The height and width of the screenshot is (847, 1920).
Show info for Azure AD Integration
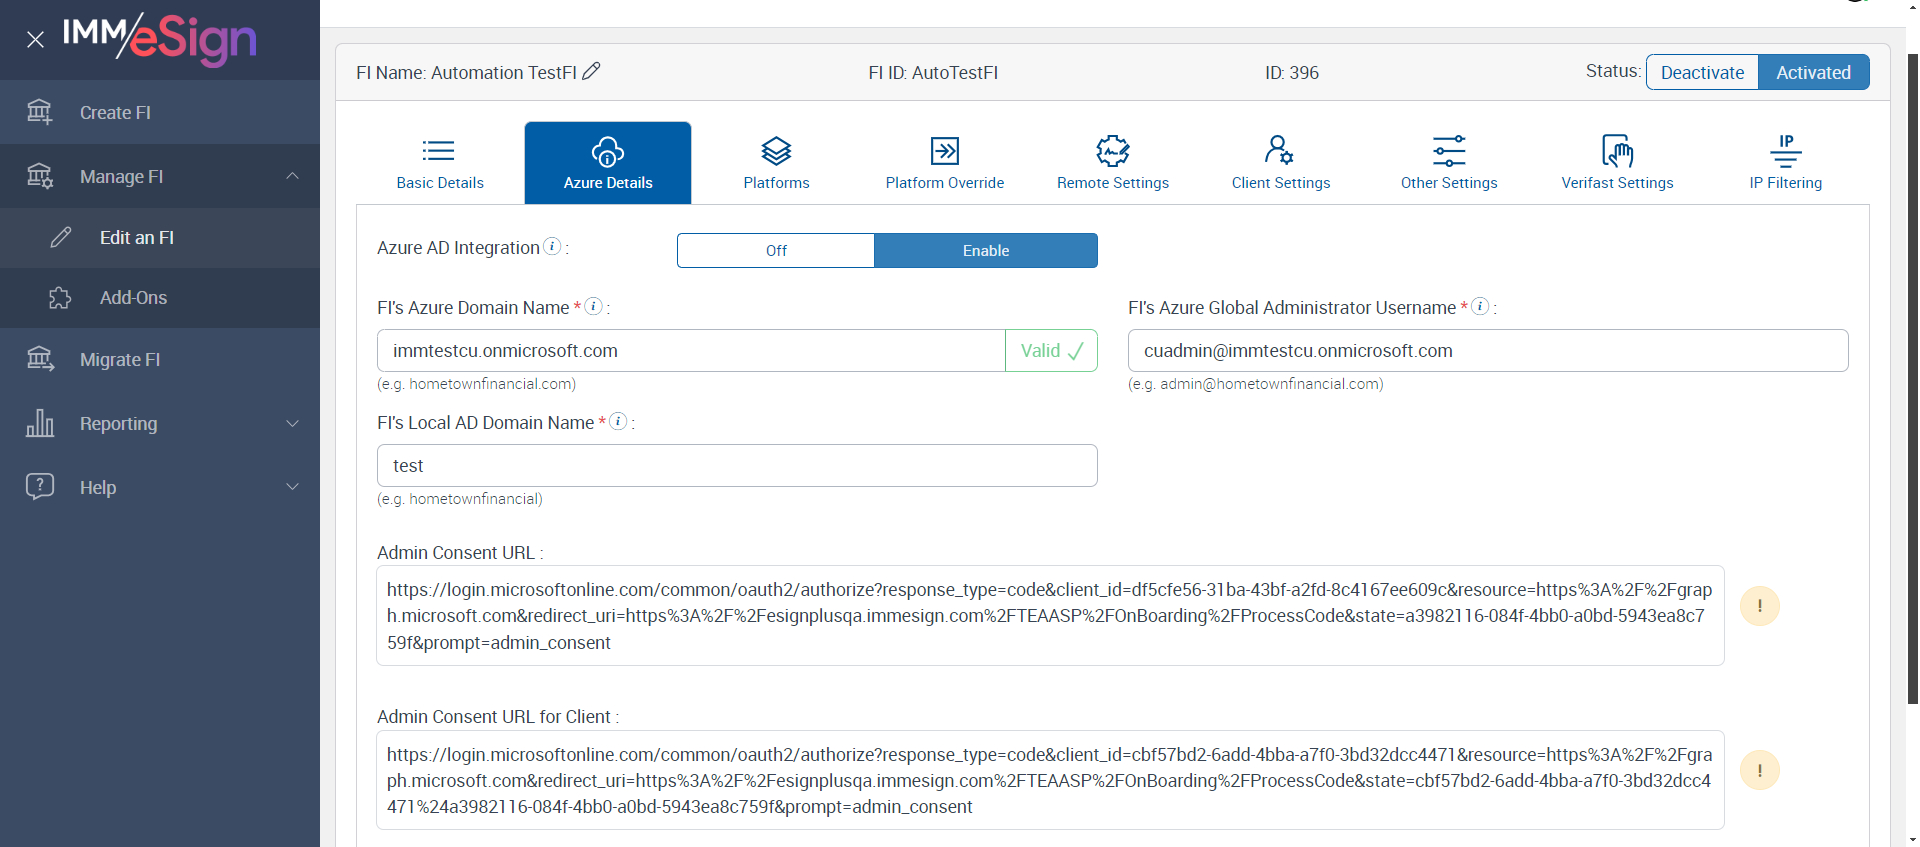pos(552,246)
